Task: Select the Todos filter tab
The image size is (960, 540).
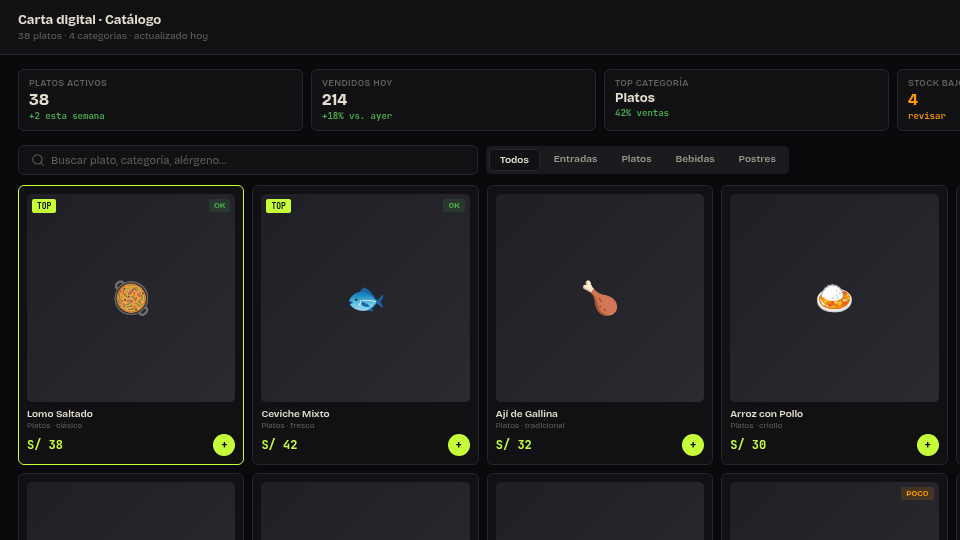Action: 514,160
